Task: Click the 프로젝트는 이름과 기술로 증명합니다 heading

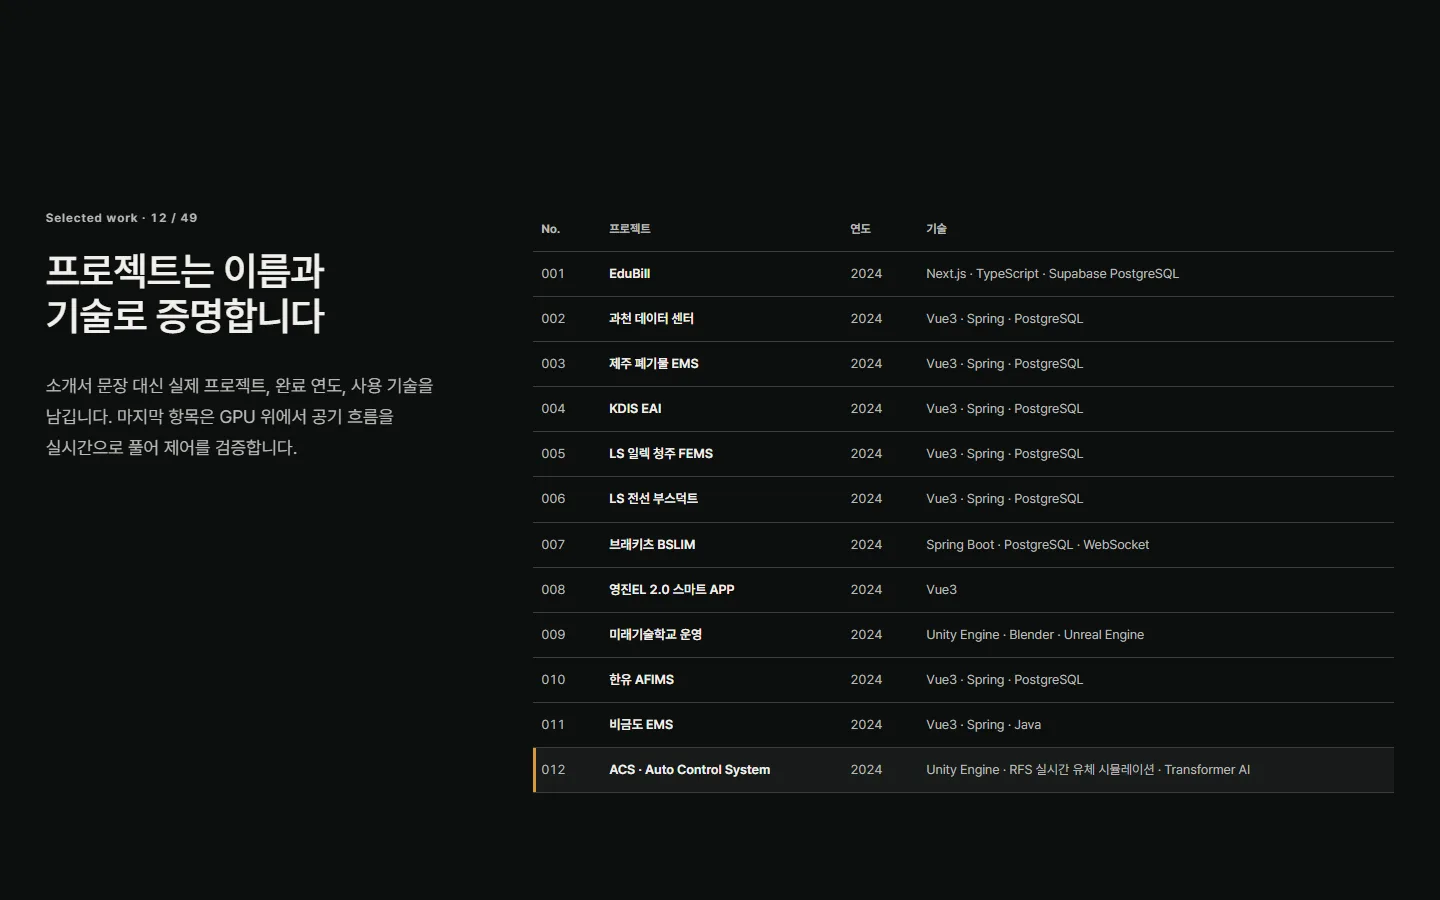Action: click(185, 293)
